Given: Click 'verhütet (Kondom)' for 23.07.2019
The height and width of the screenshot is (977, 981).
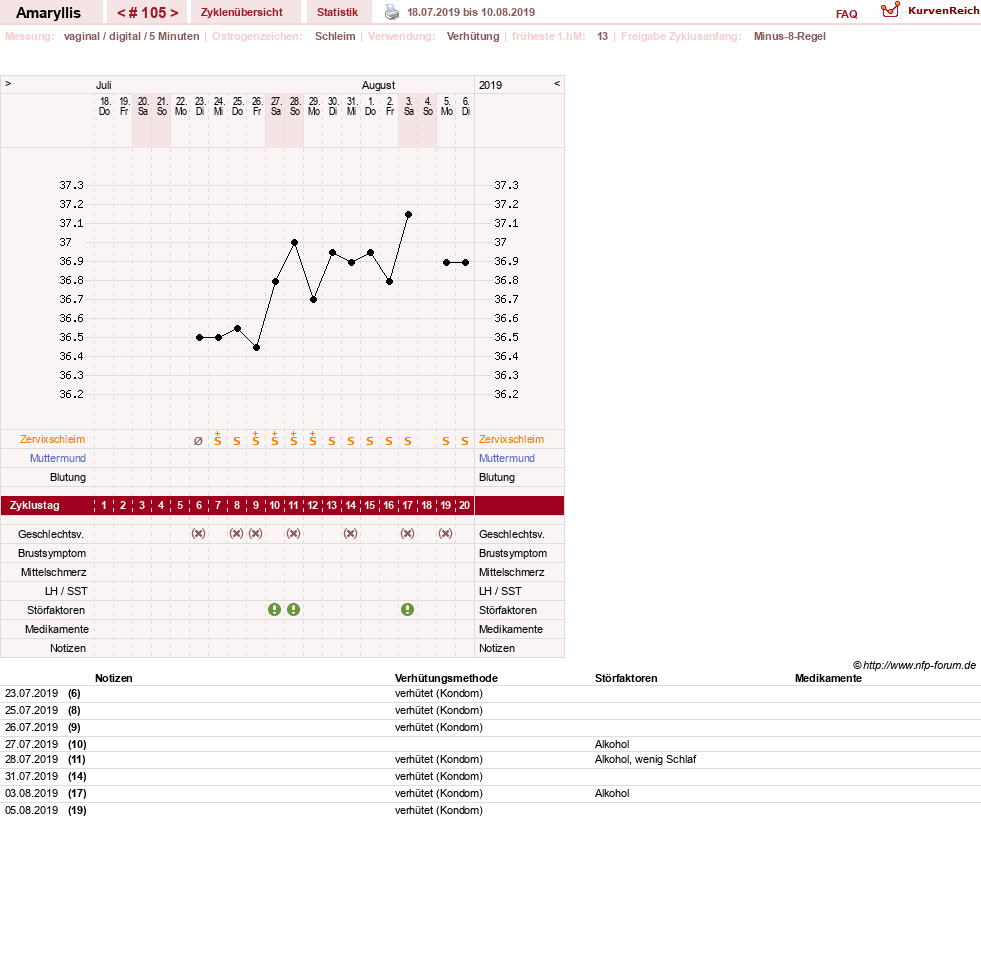Looking at the screenshot, I should (439, 694).
